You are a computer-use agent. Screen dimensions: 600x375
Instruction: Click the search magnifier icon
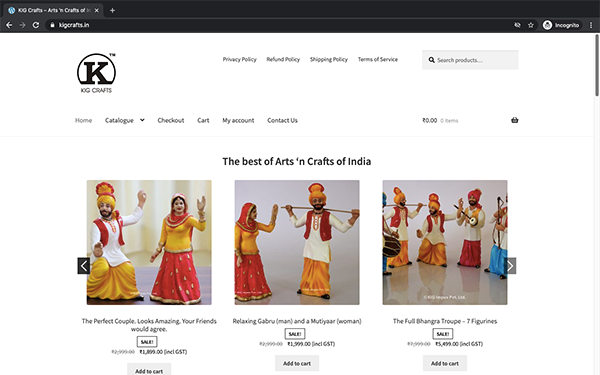pyautogui.click(x=431, y=60)
